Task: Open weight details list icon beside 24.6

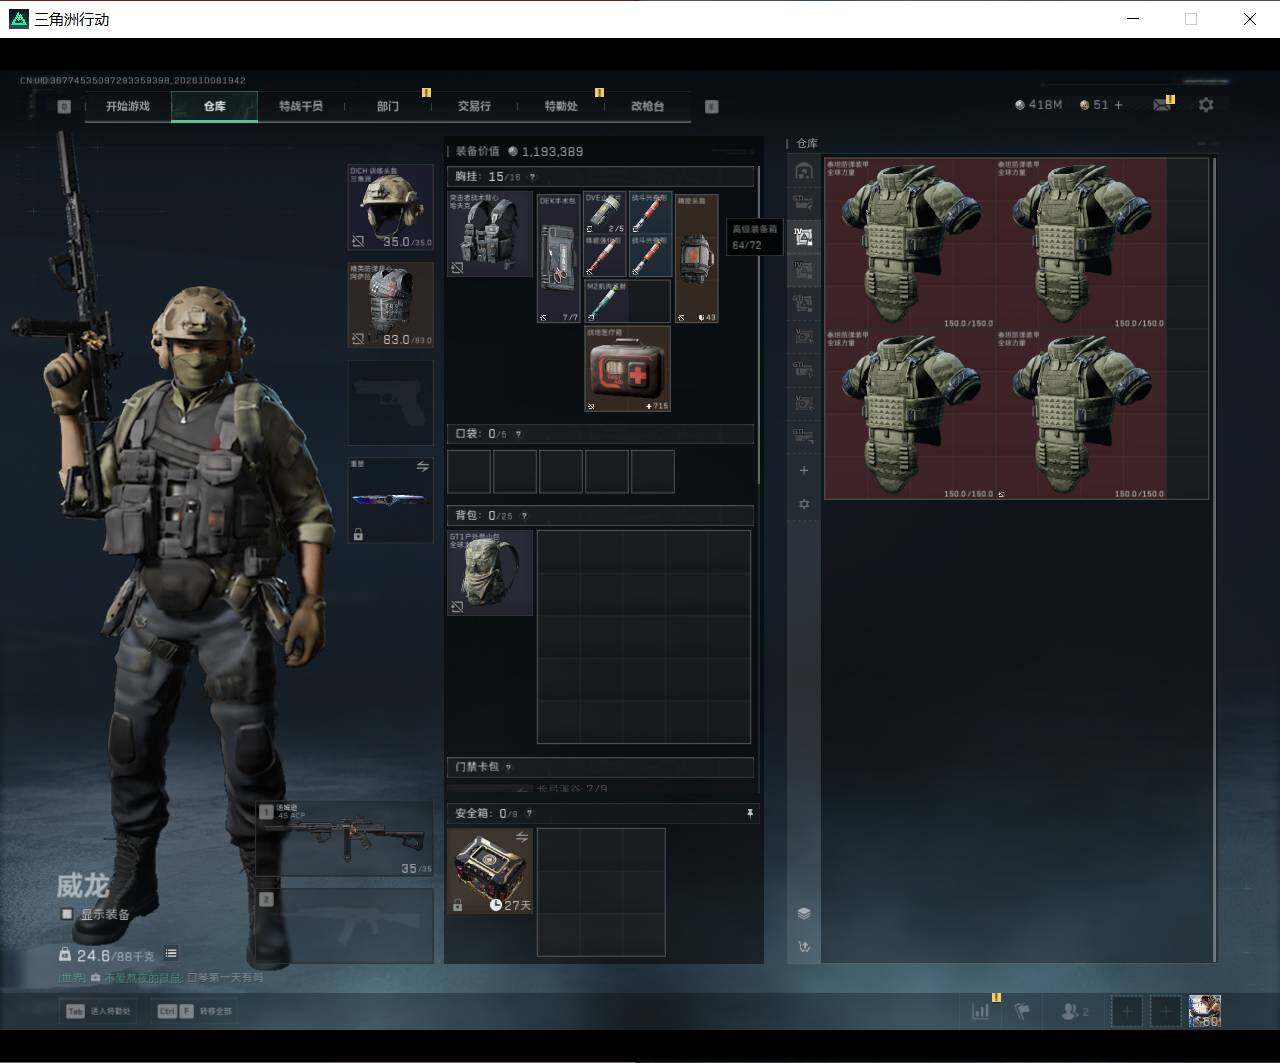Action: point(171,954)
